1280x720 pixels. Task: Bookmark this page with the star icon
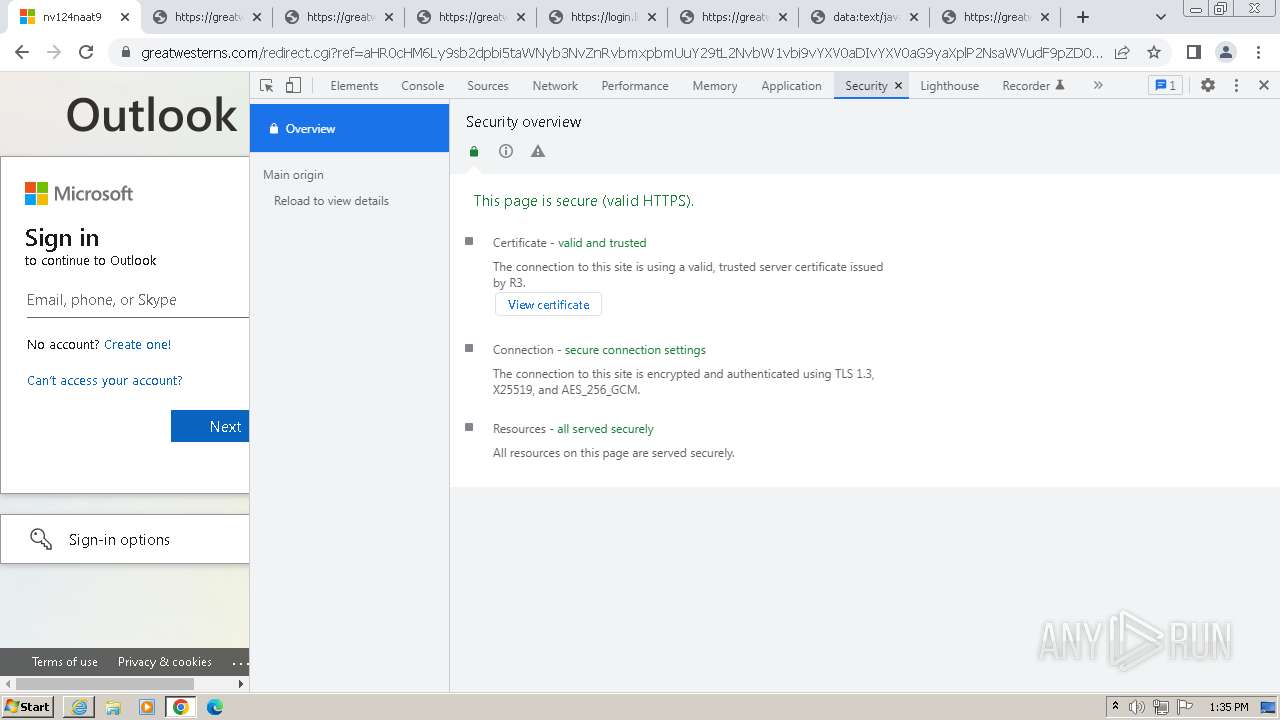click(1154, 53)
